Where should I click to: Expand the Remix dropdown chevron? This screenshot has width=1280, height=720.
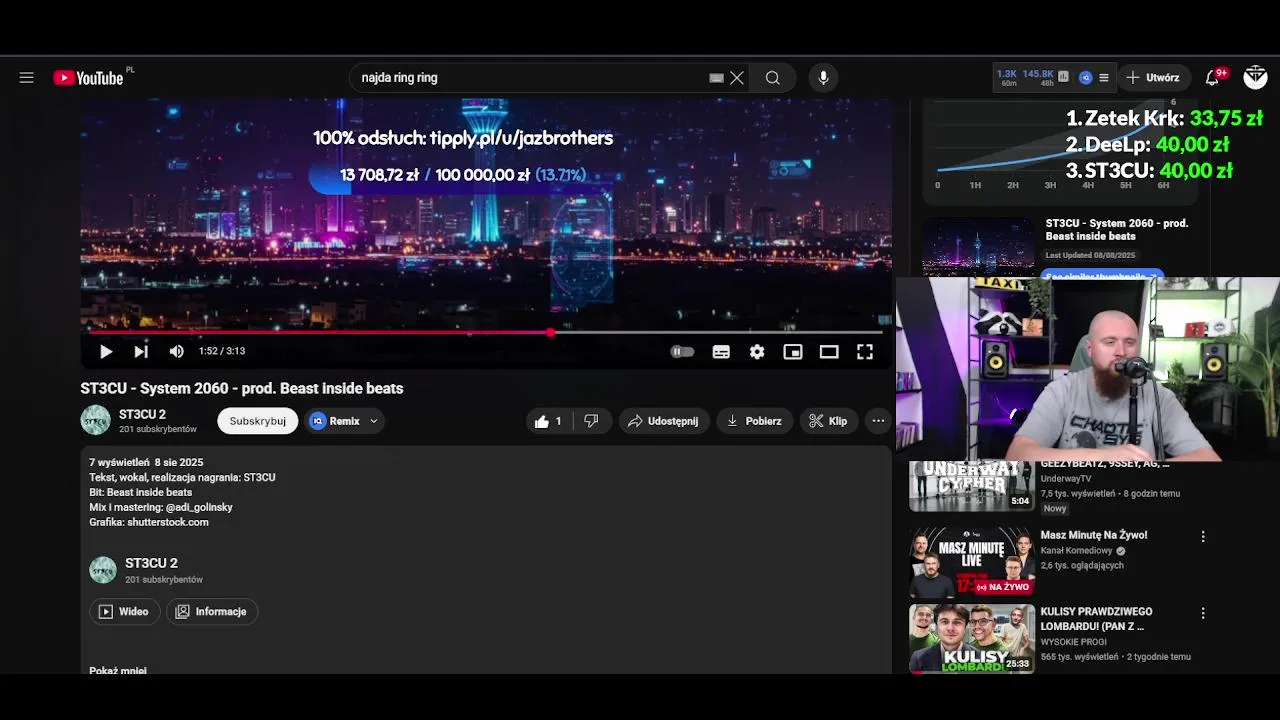374,421
